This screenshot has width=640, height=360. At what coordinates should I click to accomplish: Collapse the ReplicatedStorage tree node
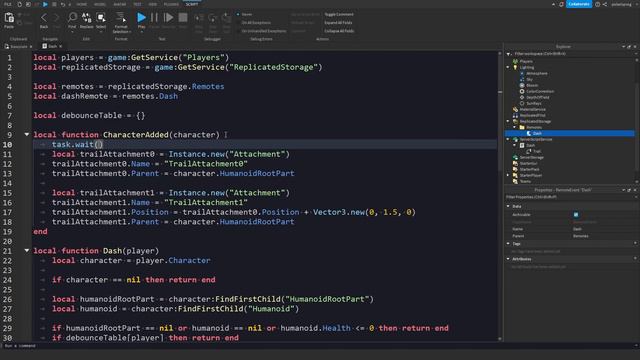coord(508,121)
